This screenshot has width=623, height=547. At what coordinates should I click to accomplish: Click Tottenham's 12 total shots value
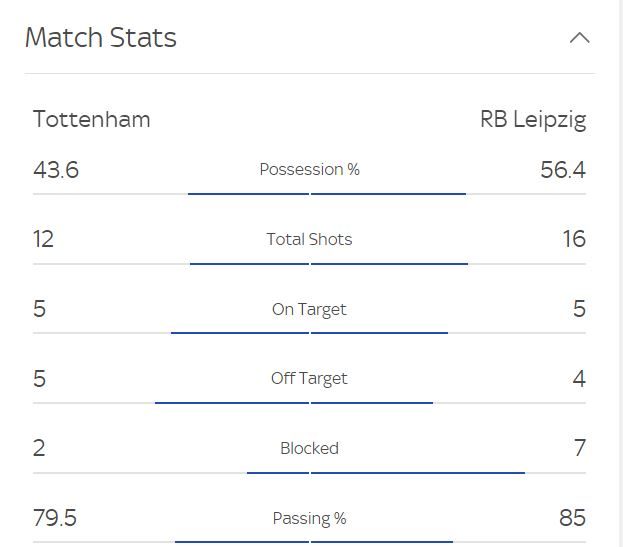click(x=43, y=239)
